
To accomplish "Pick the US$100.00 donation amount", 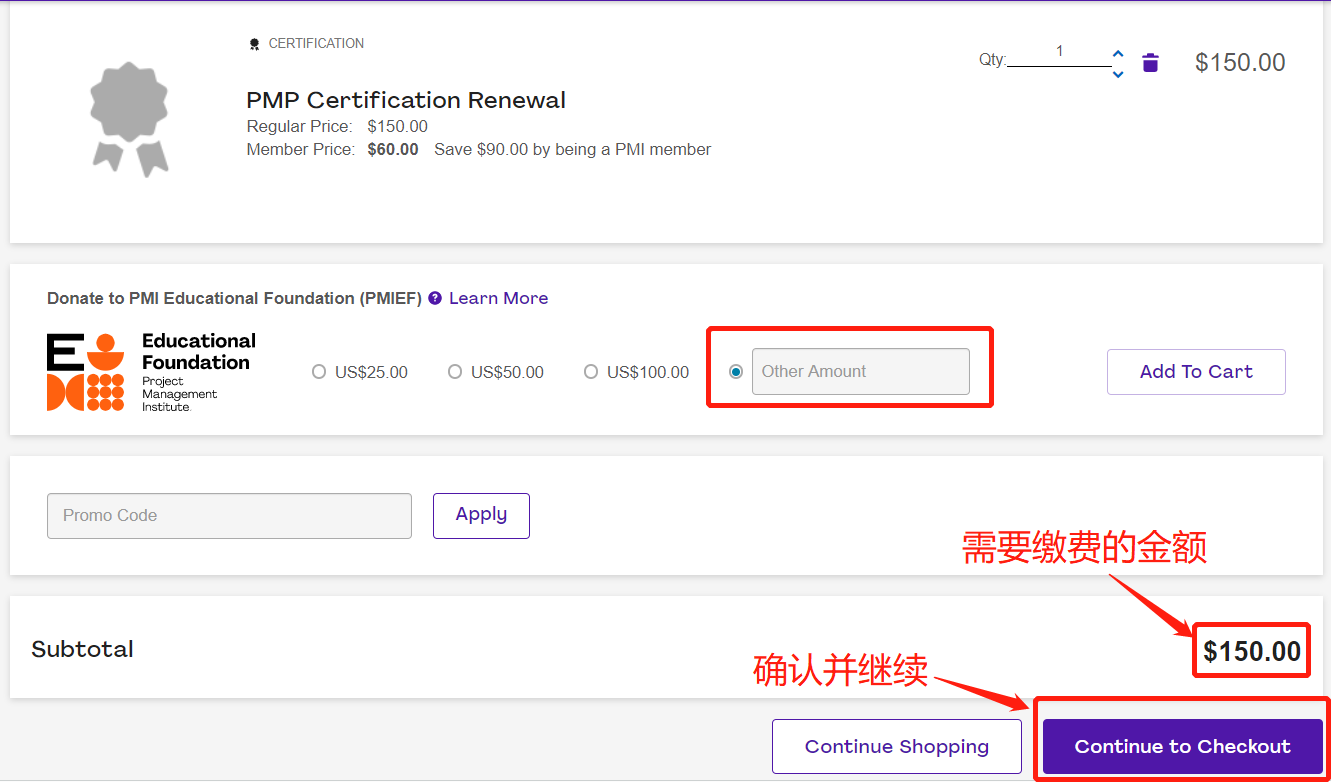I will (x=591, y=372).
